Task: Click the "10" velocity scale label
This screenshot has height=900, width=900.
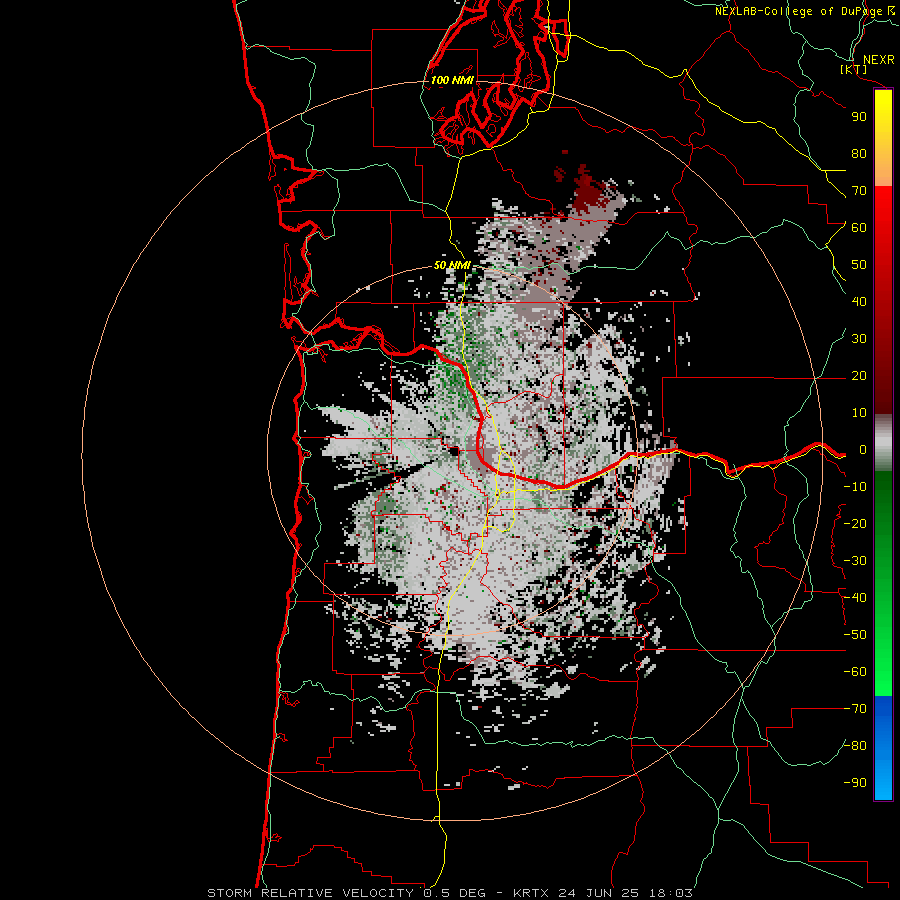Action: click(x=859, y=413)
